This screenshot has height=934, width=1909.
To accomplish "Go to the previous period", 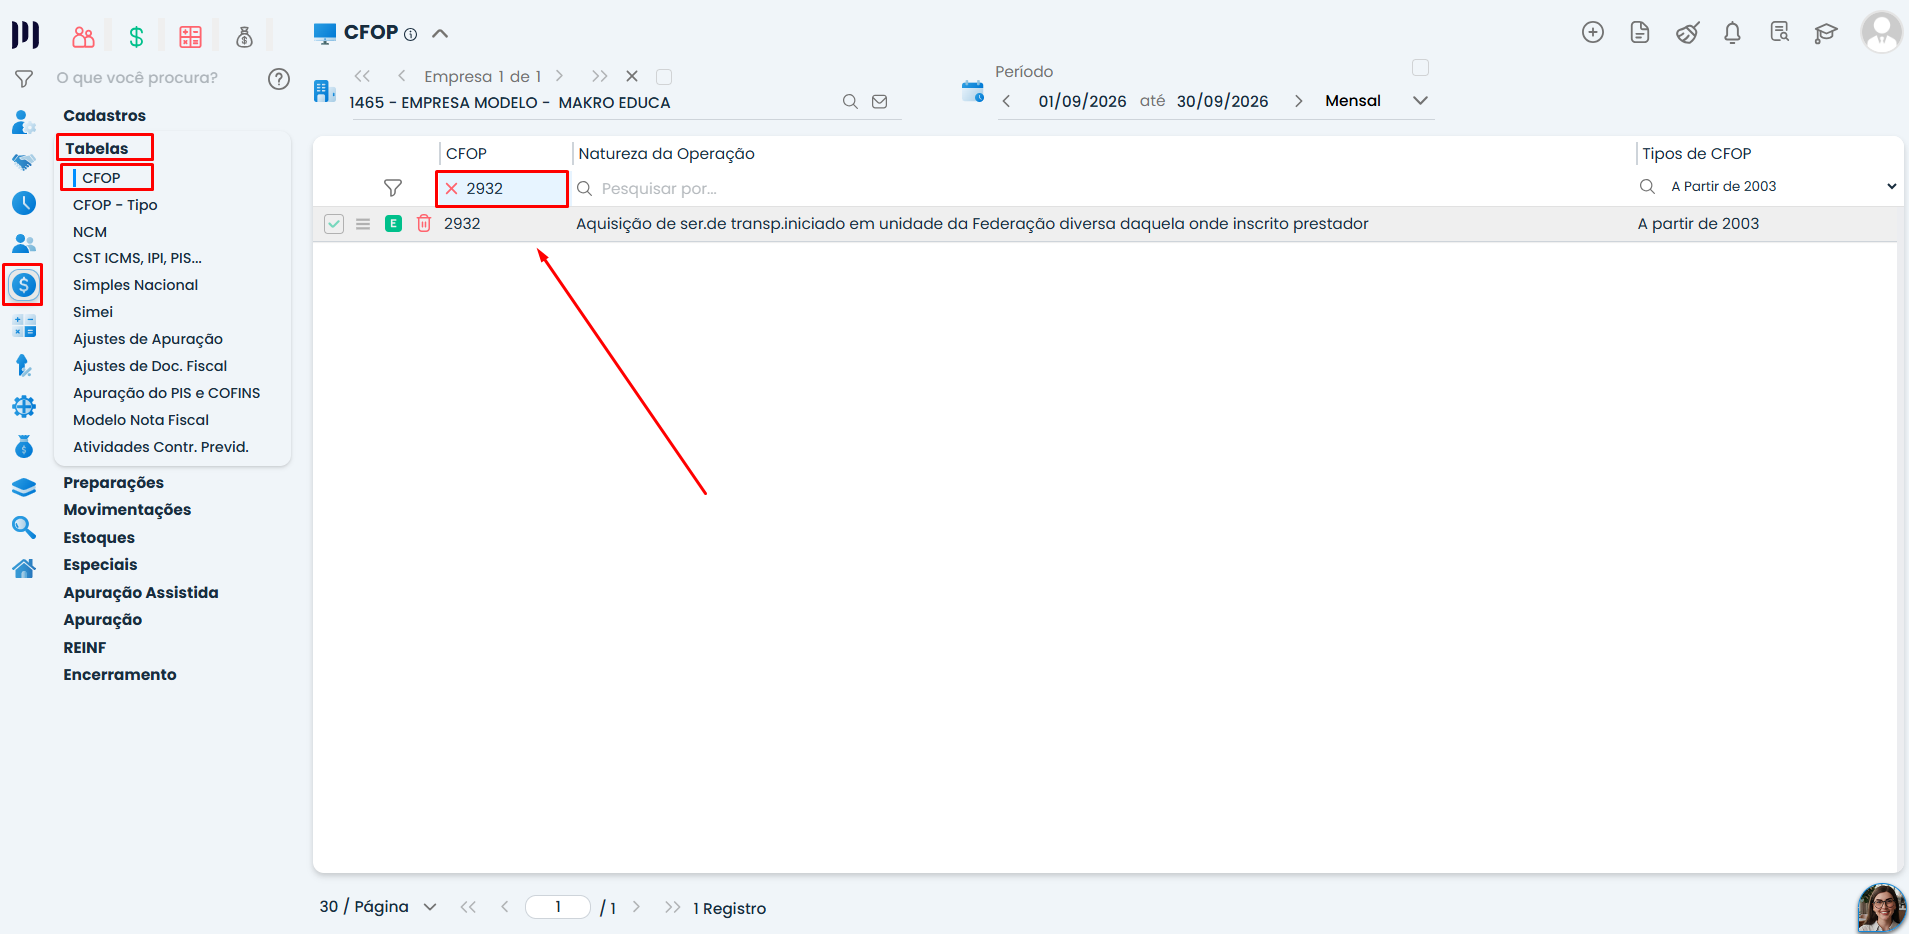I will click(1007, 101).
